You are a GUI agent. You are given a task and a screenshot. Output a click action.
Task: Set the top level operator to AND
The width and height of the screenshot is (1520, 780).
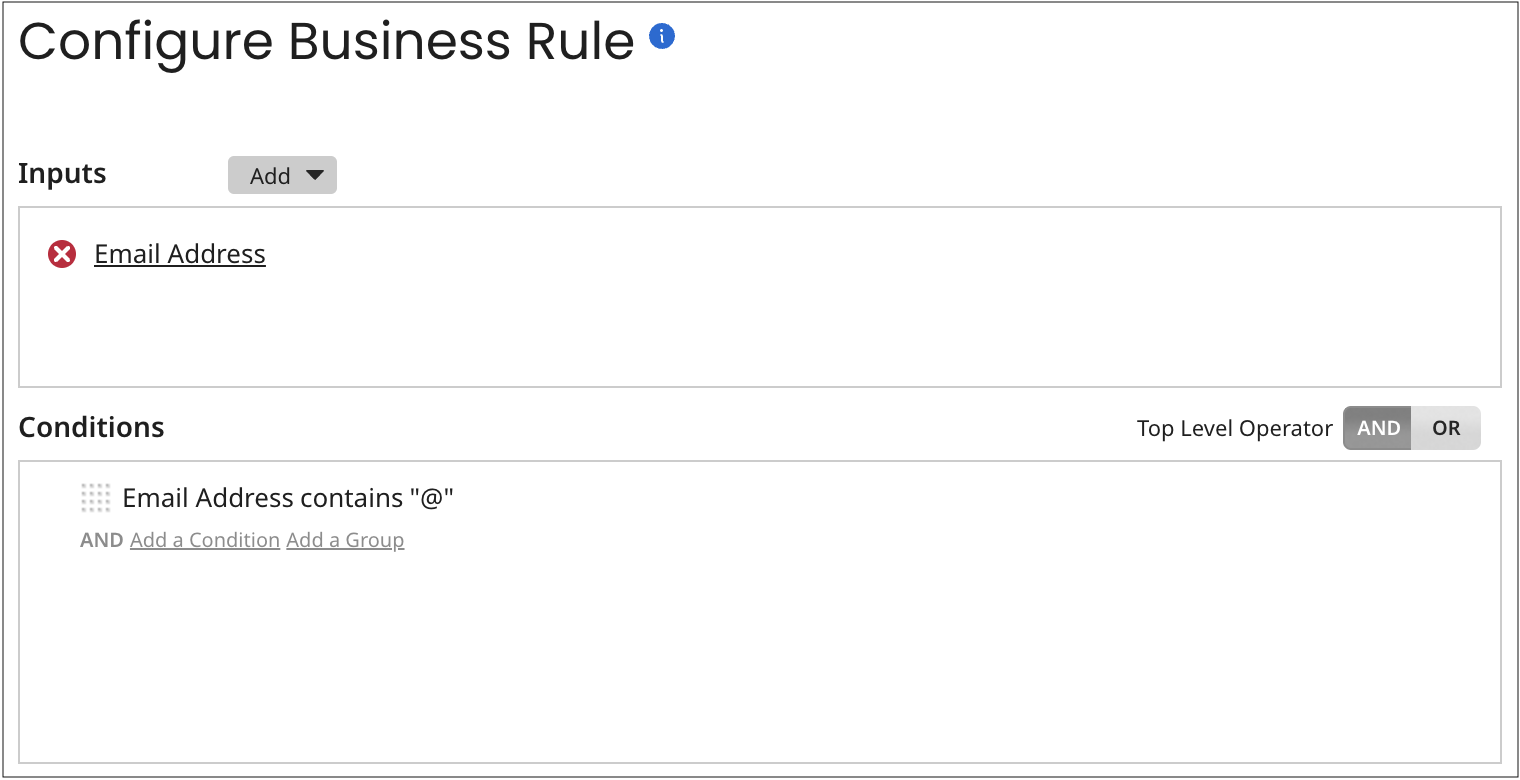click(x=1377, y=428)
